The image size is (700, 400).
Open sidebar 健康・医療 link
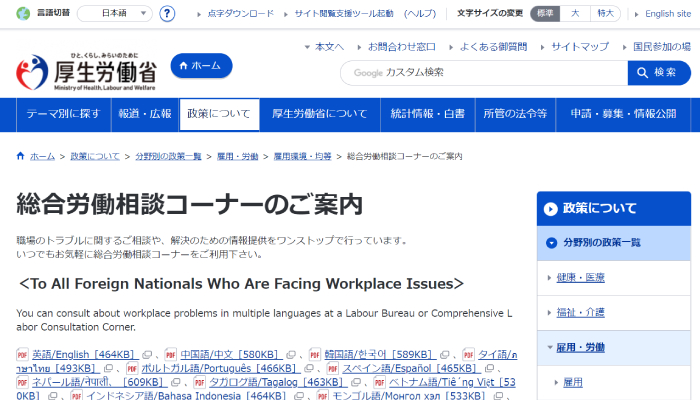(x=580, y=278)
